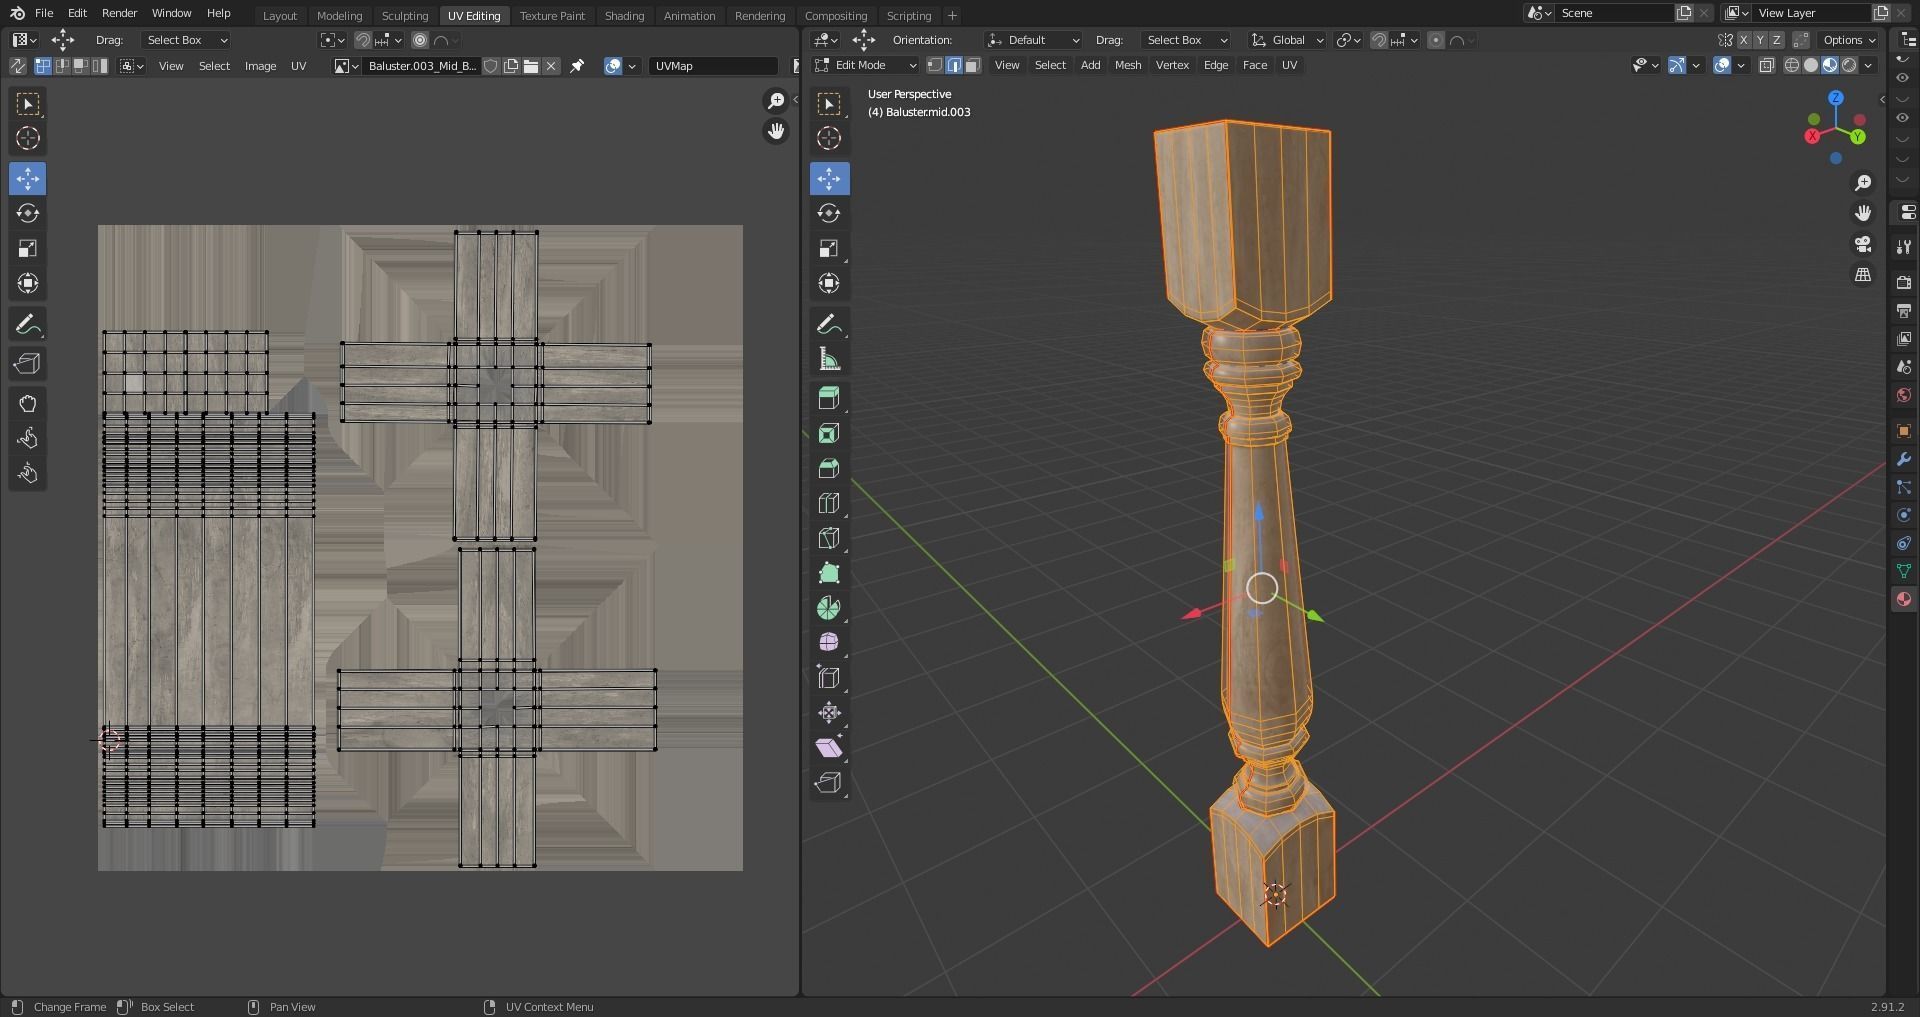
Task: Select the Extrude Region tool
Action: 829,398
